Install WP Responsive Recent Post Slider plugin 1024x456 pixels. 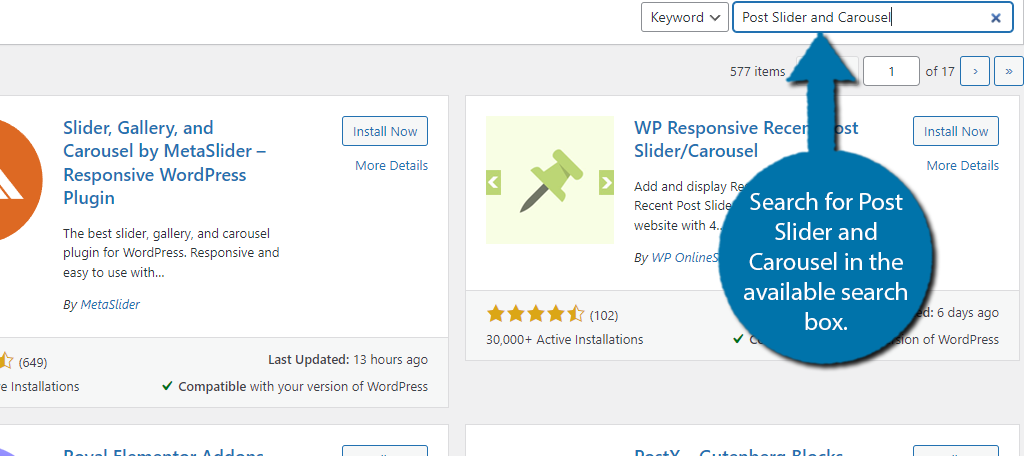point(955,131)
